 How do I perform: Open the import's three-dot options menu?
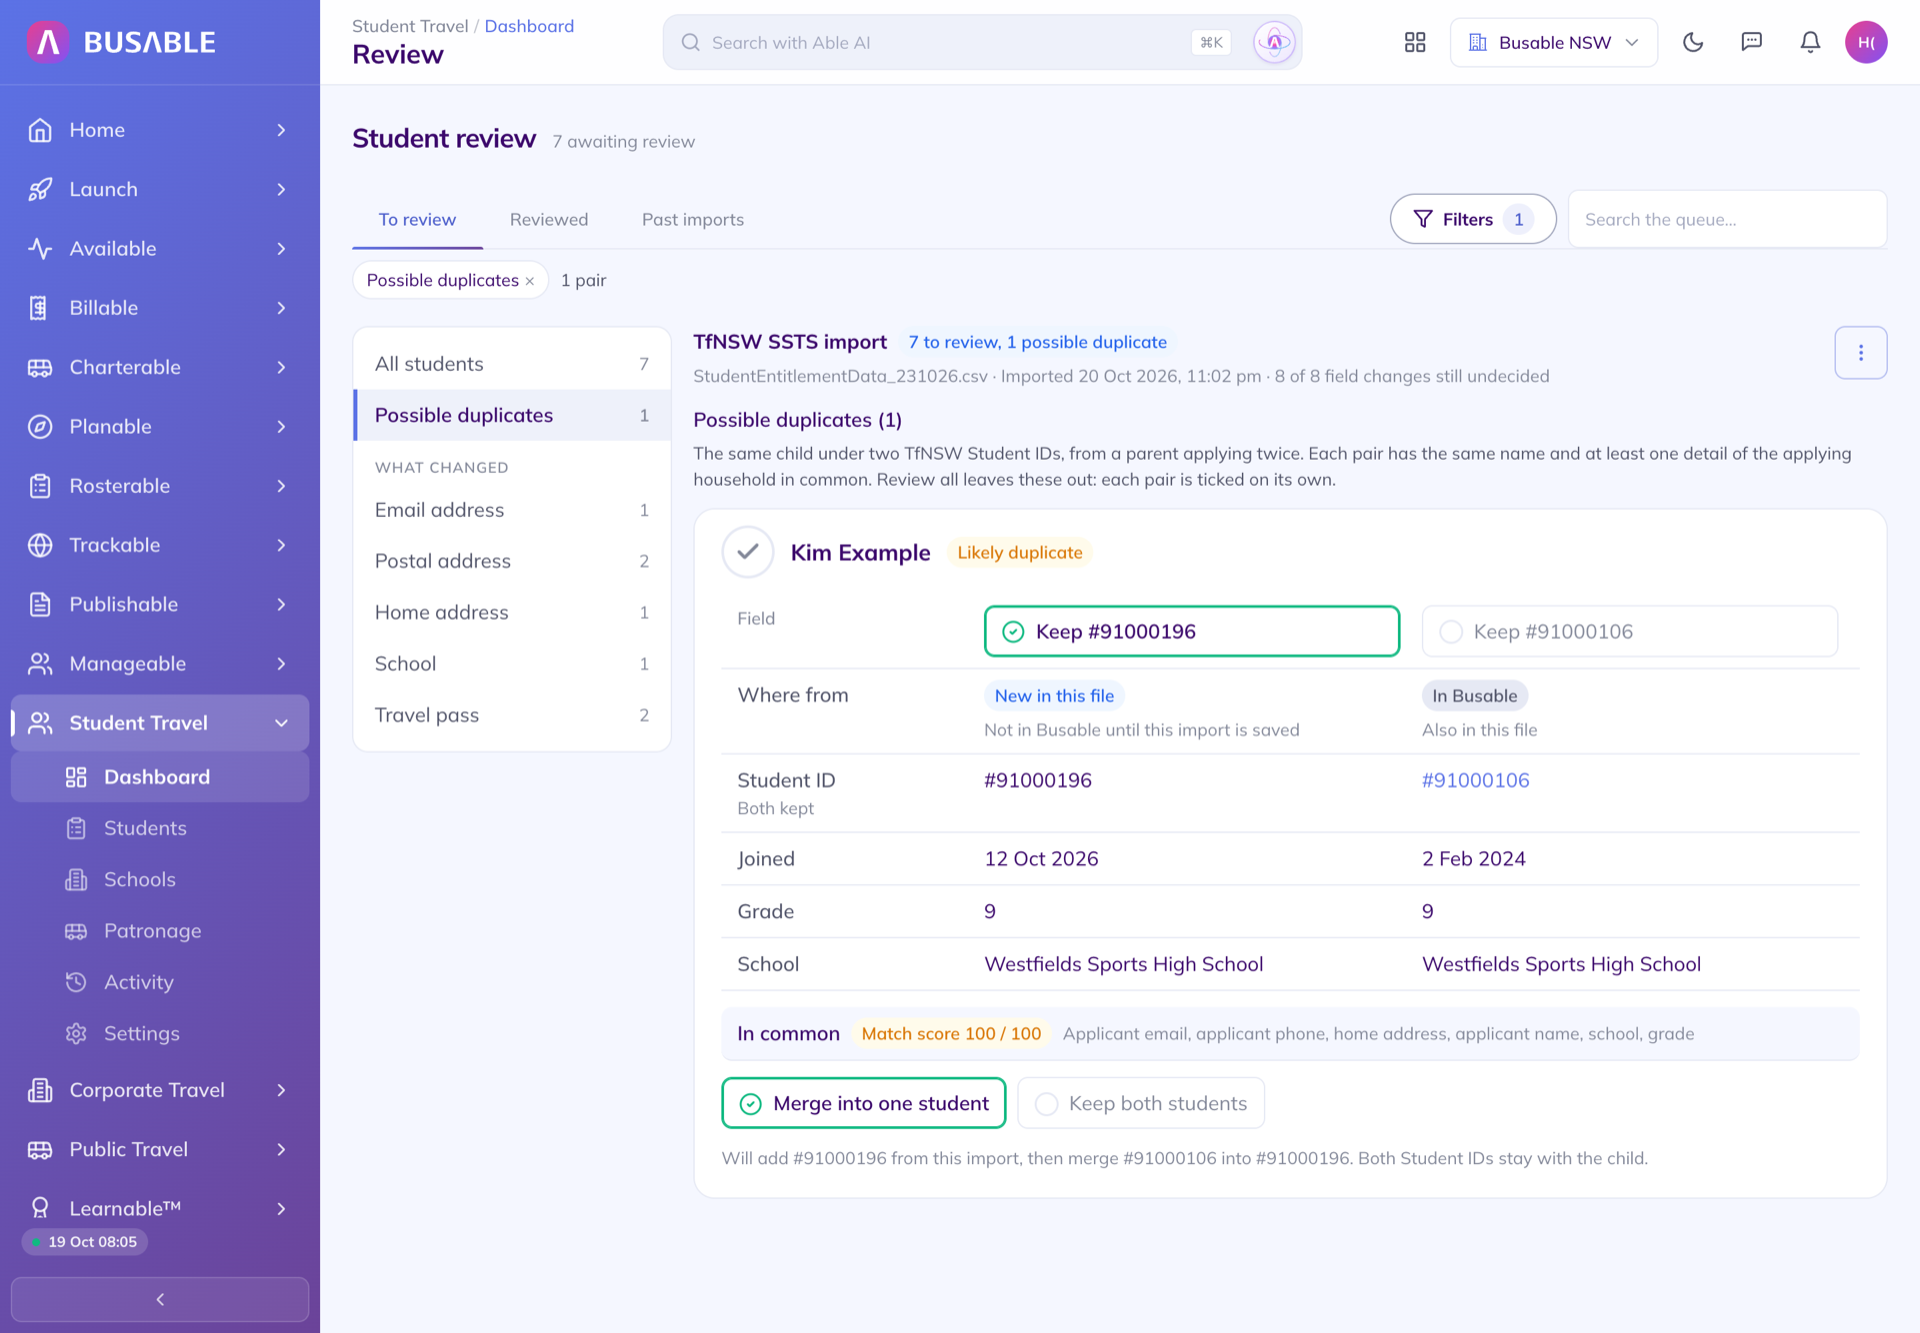pos(1860,353)
